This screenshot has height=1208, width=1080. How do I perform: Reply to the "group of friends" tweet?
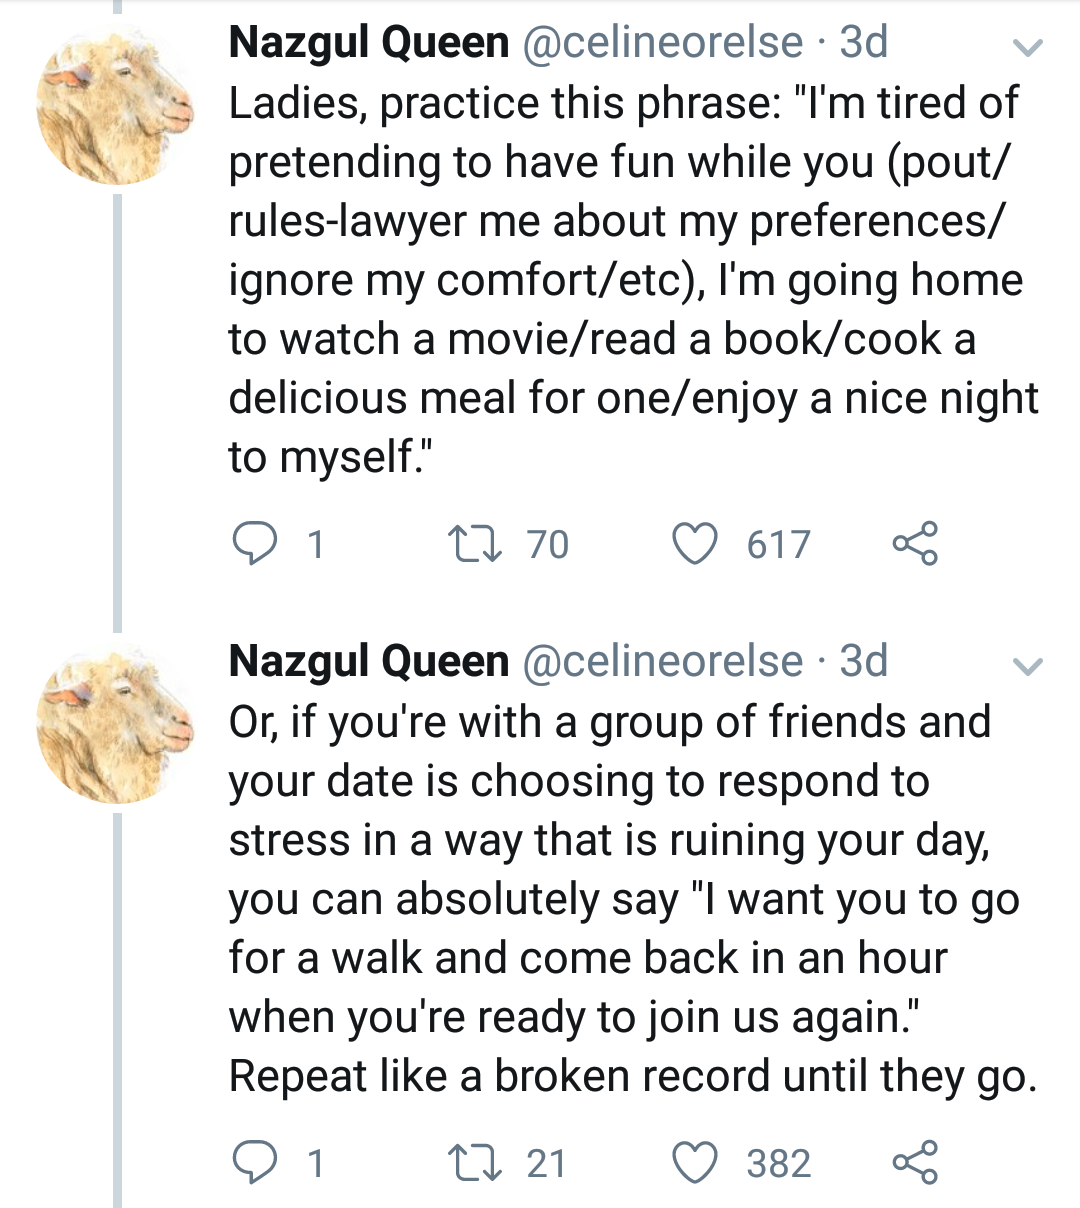click(x=254, y=1163)
